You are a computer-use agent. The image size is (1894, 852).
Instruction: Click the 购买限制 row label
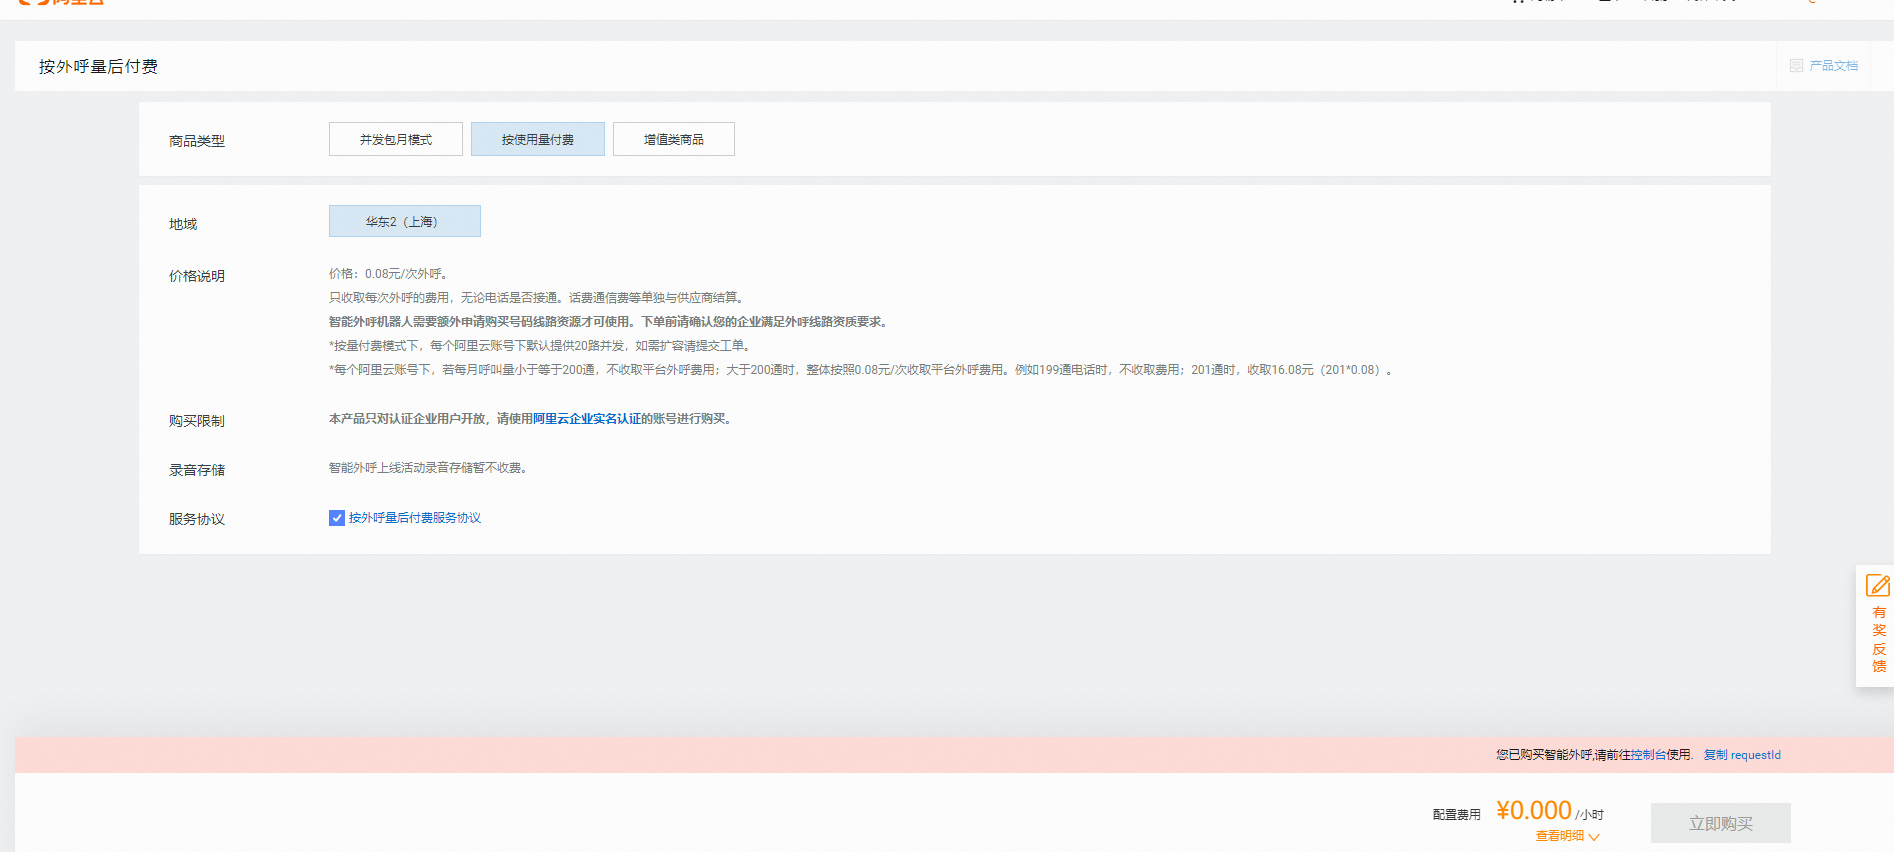click(197, 421)
